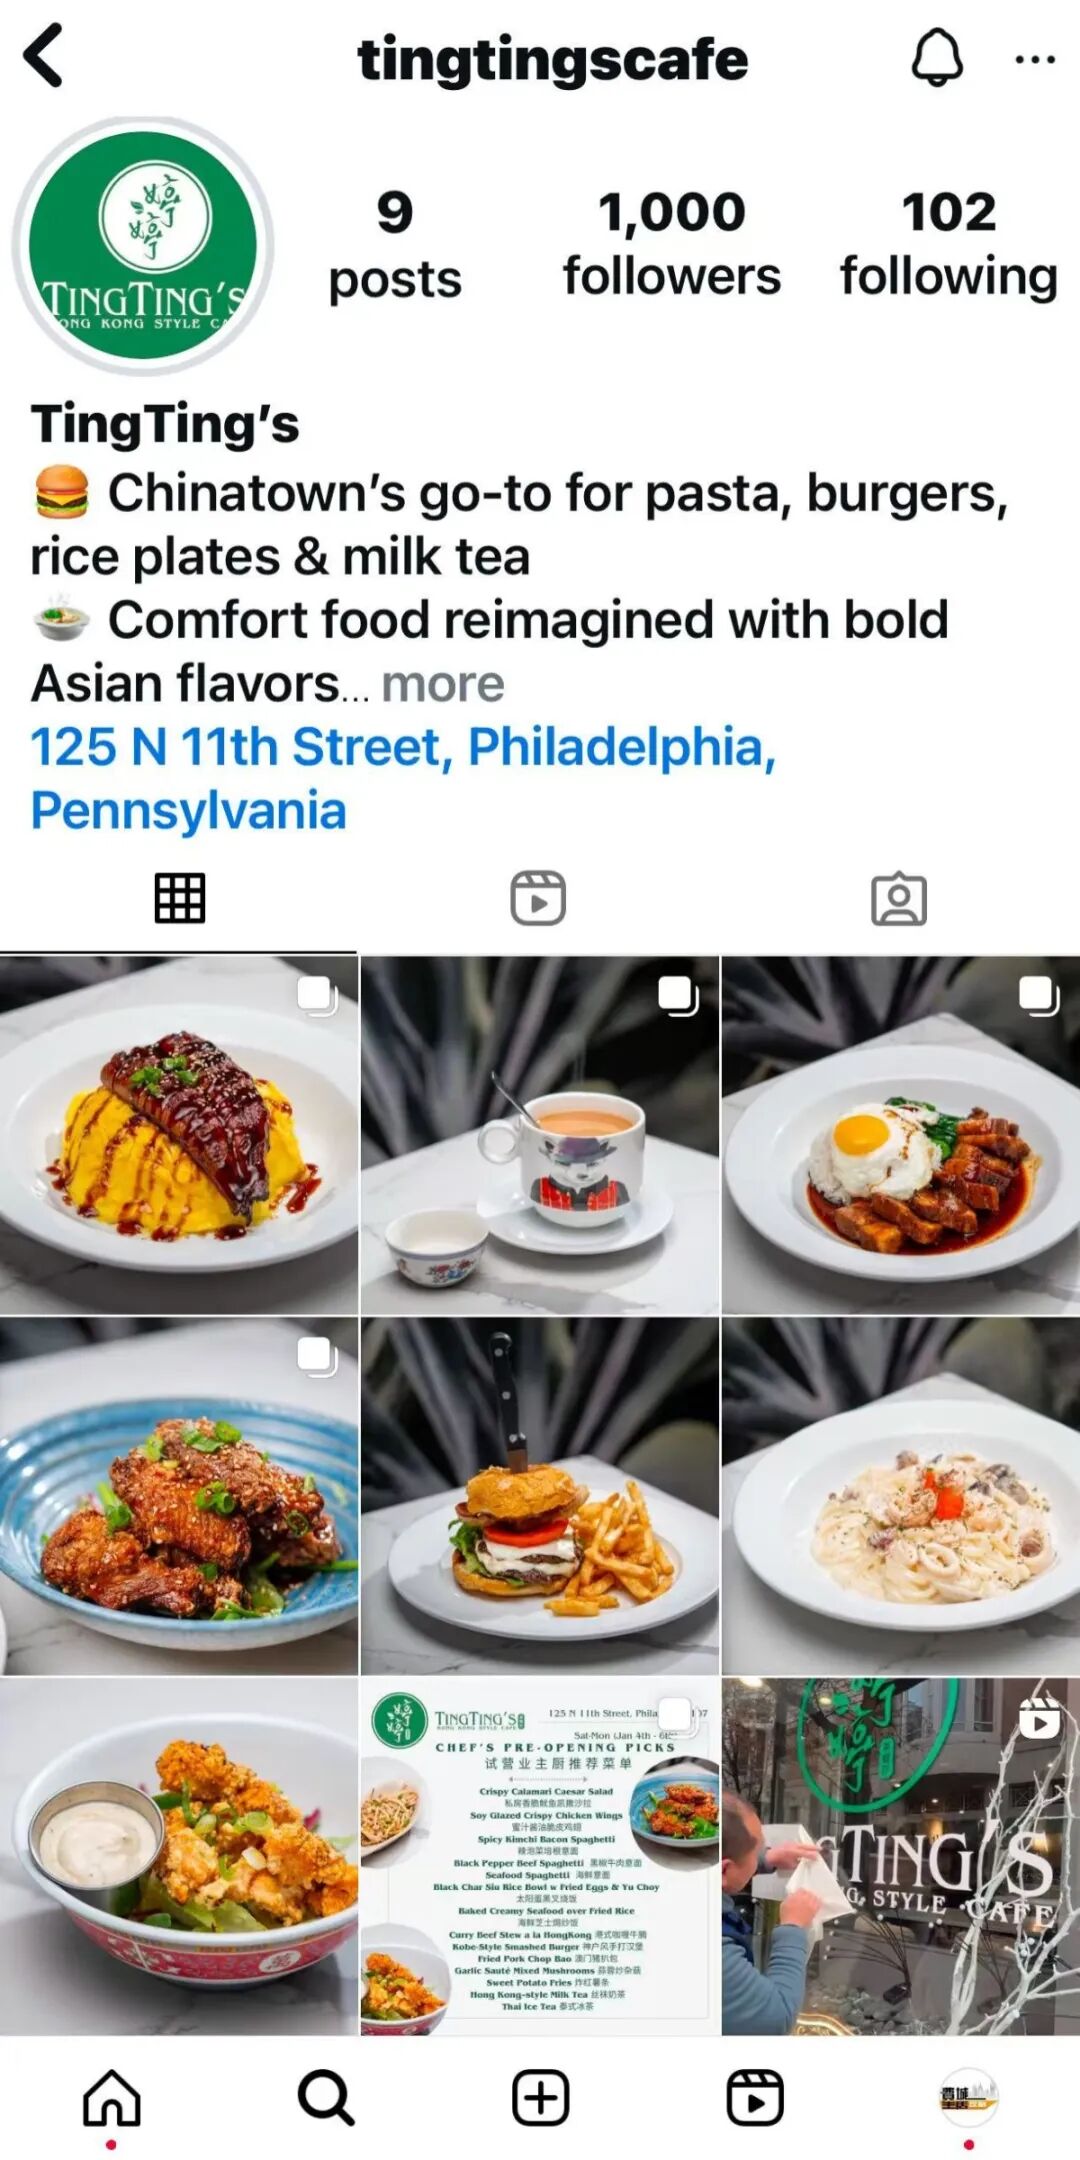
Task: Switch to the Reels profile tab
Action: tap(538, 898)
